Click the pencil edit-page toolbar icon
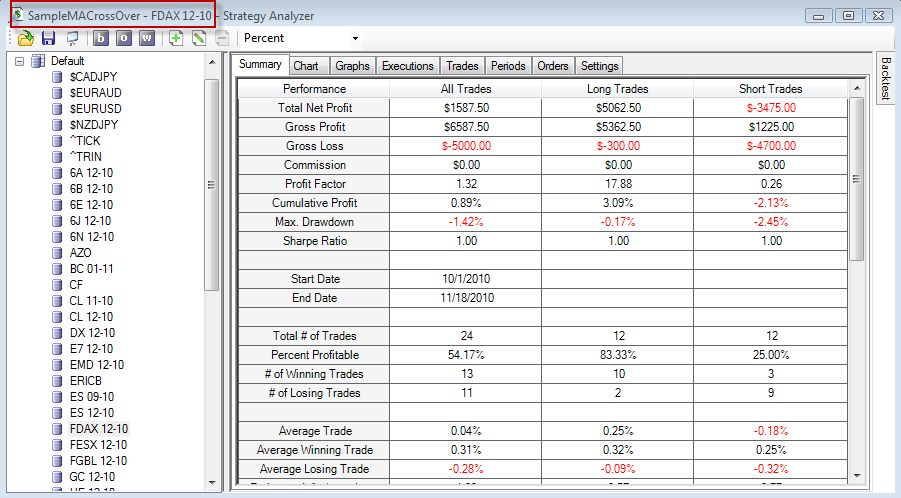Viewport: 901px width, 498px height. (x=199, y=38)
